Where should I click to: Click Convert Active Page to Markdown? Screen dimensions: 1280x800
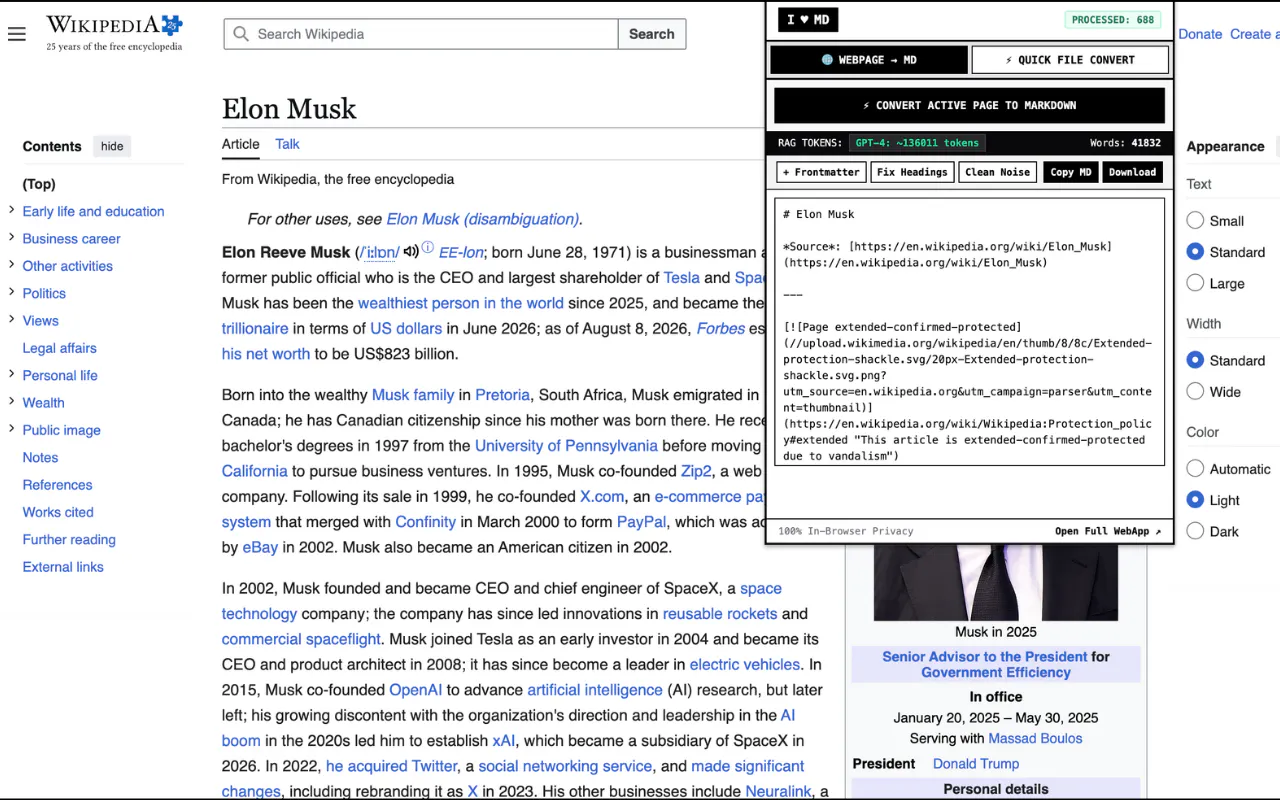pos(970,105)
